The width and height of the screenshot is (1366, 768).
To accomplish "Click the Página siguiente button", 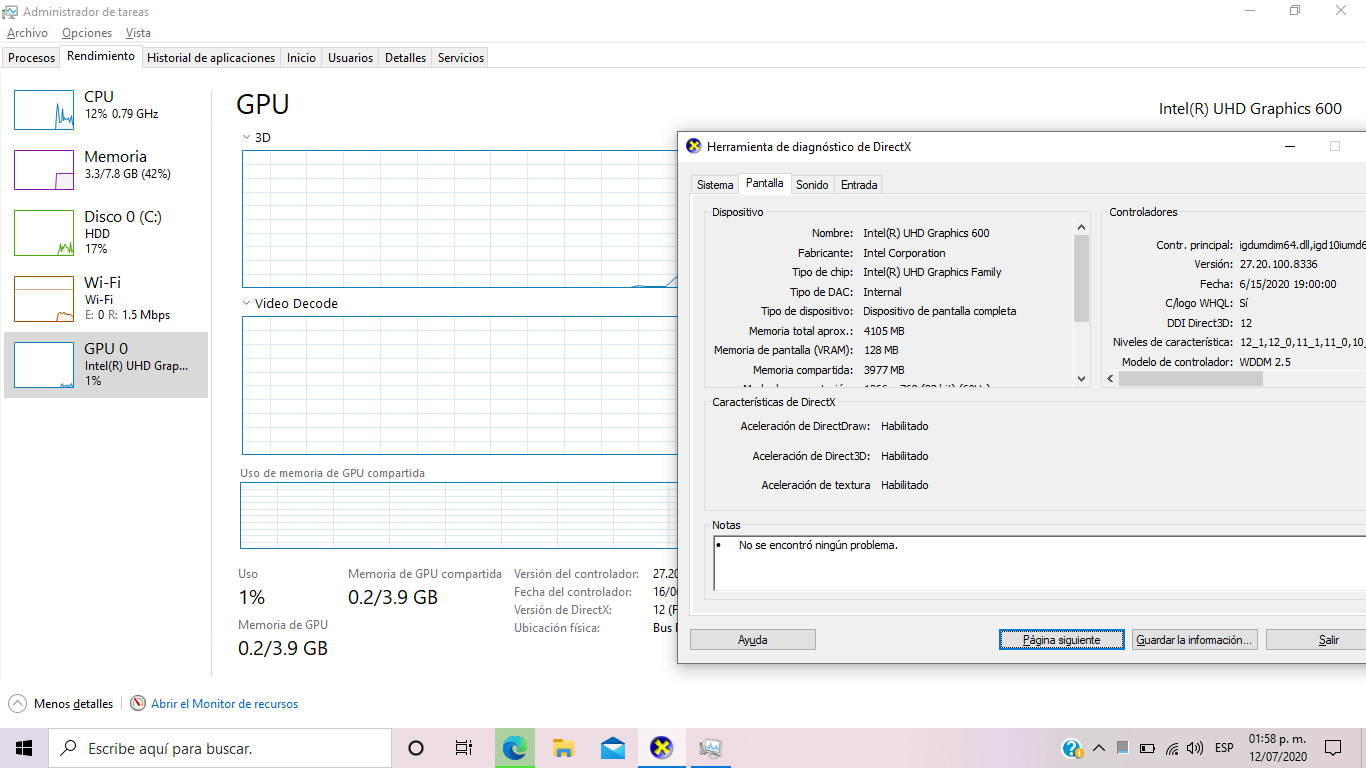I will 1062,640.
